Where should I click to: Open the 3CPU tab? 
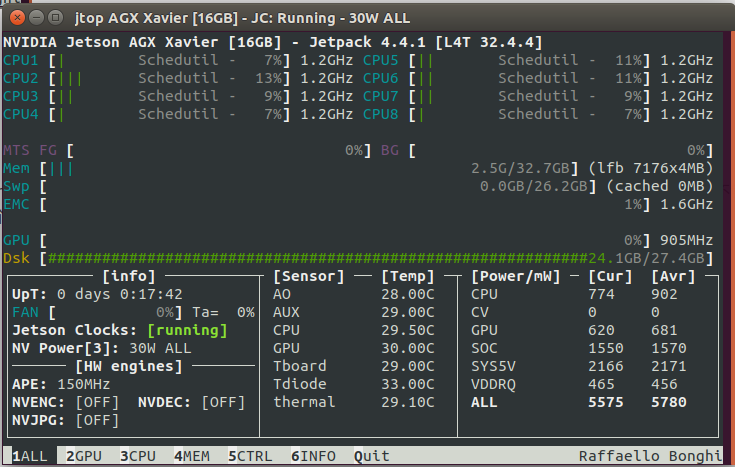pos(138,456)
